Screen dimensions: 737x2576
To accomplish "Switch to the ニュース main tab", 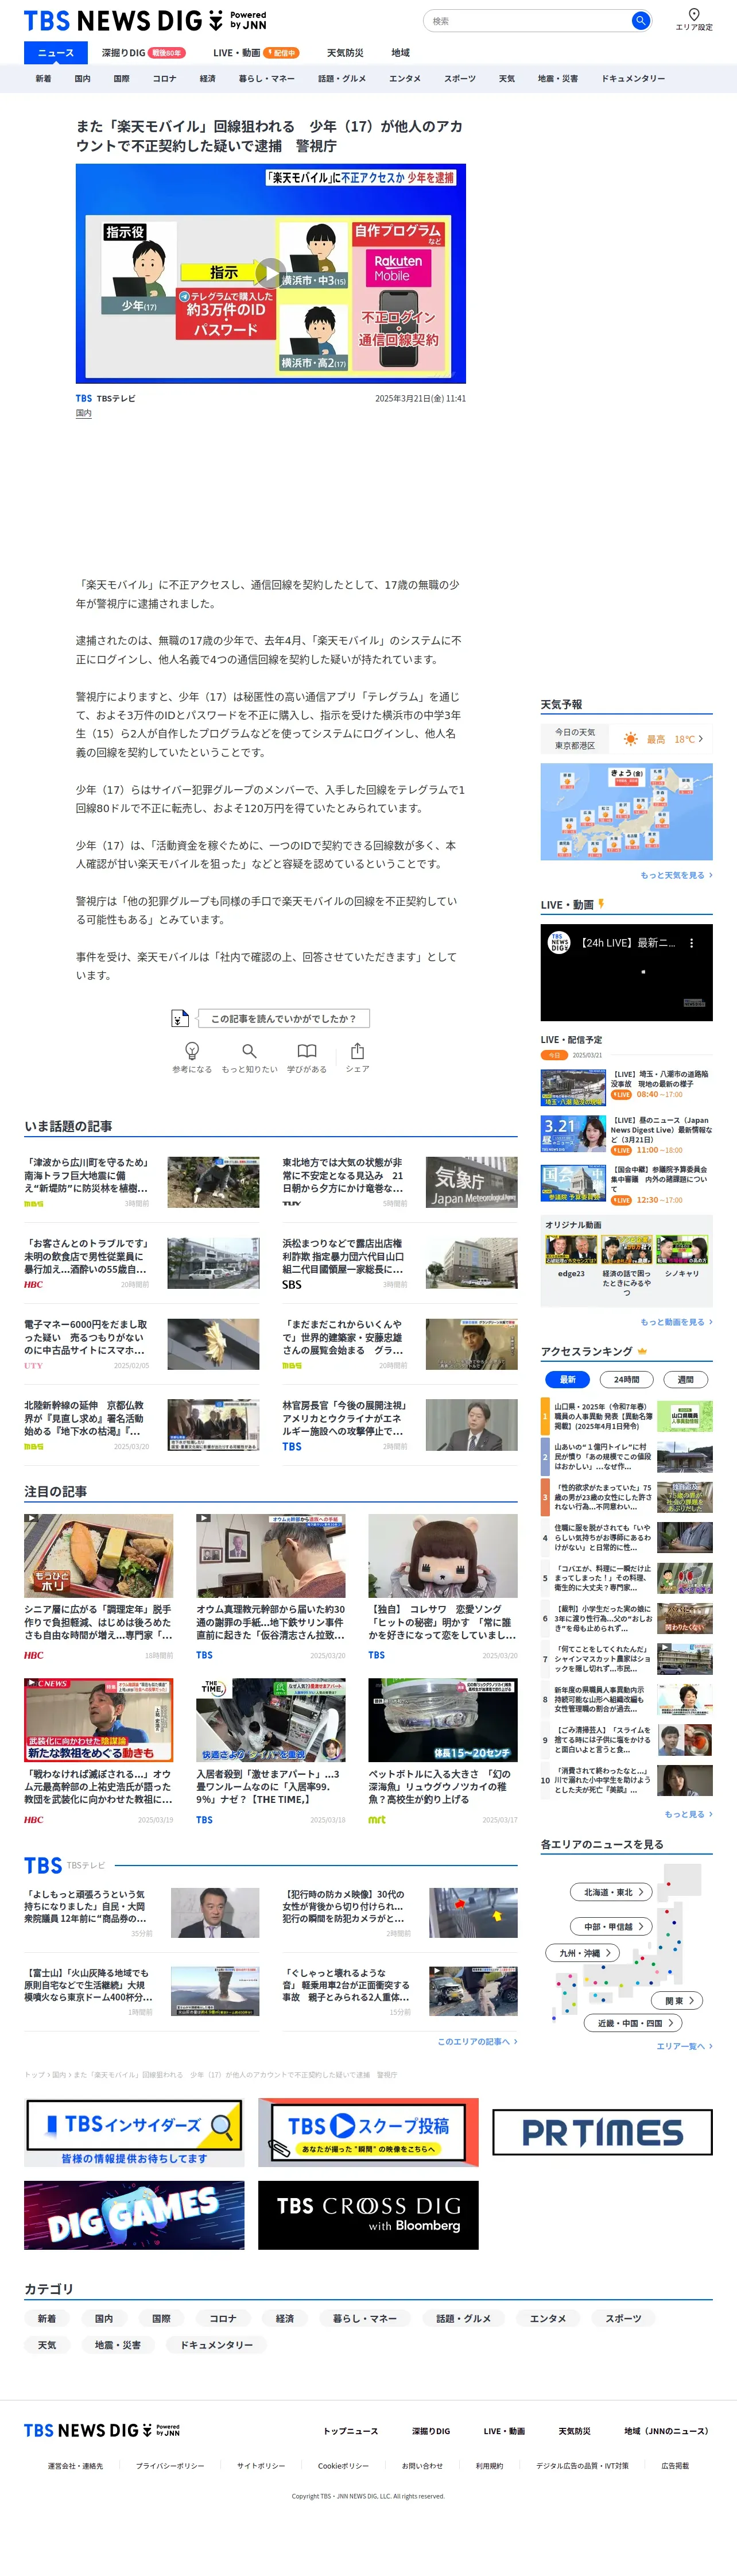I will (x=56, y=53).
